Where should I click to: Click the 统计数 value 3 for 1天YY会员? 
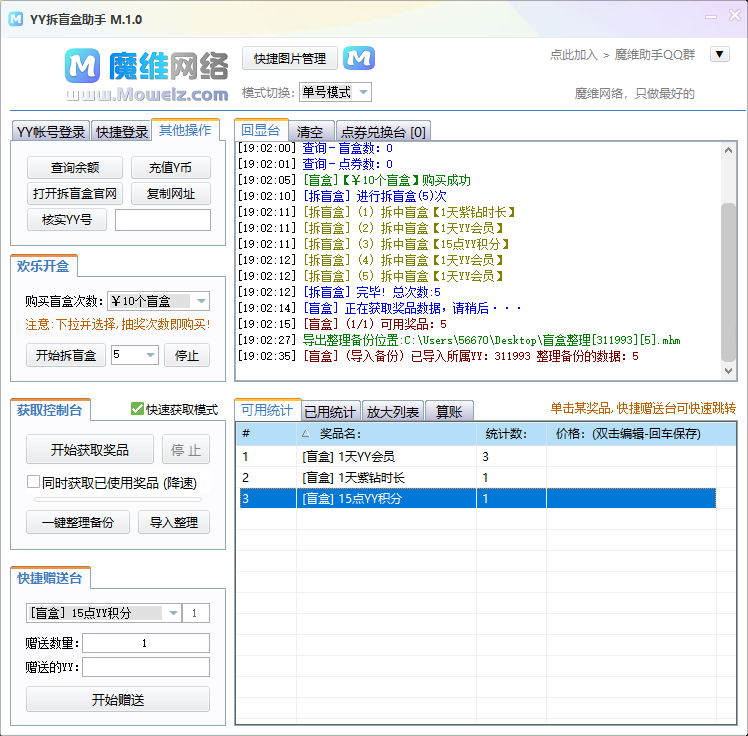486,456
